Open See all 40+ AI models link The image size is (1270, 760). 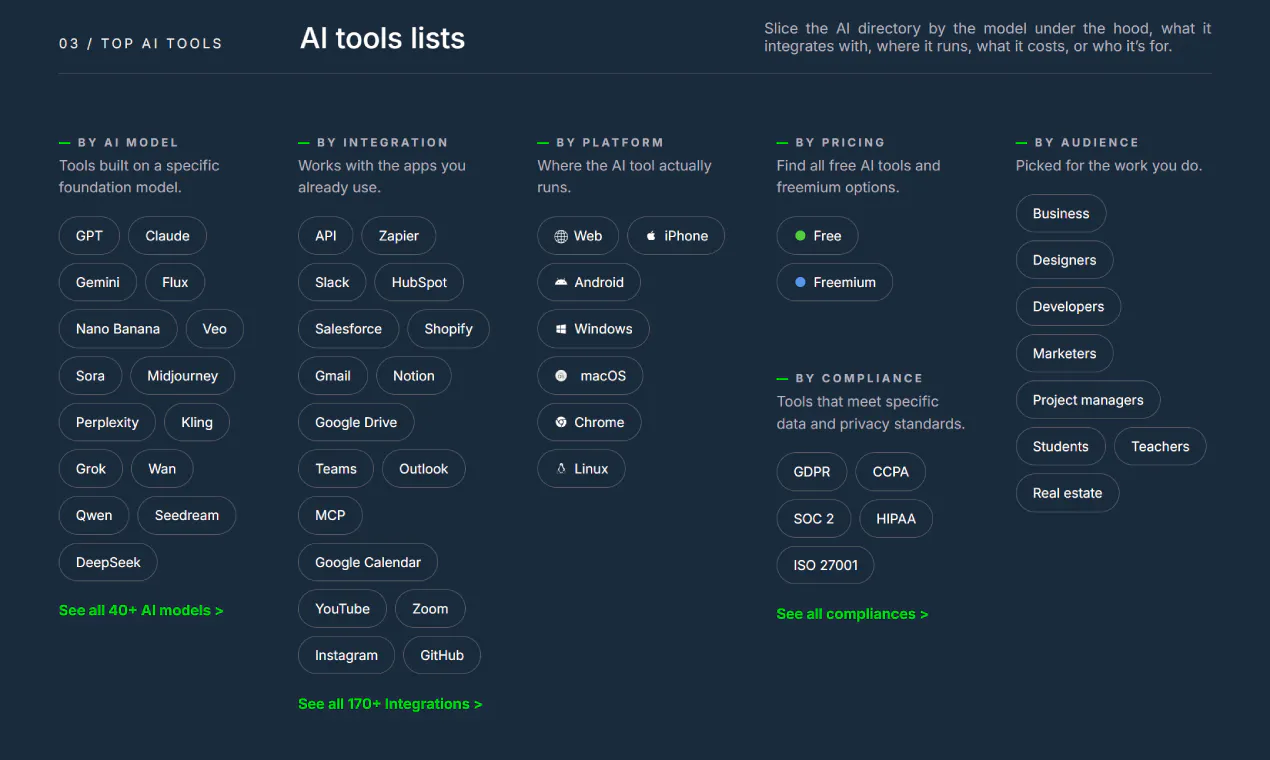click(x=141, y=610)
